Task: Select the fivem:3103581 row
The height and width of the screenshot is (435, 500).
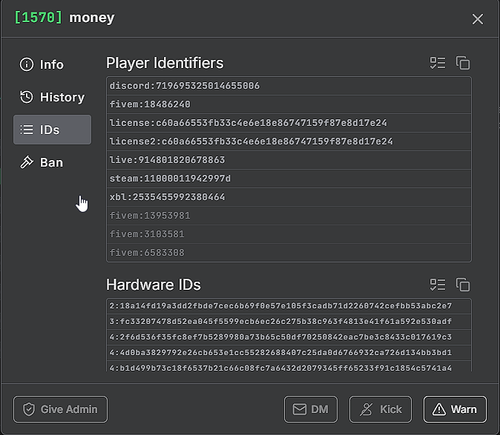Action: (x=289, y=234)
